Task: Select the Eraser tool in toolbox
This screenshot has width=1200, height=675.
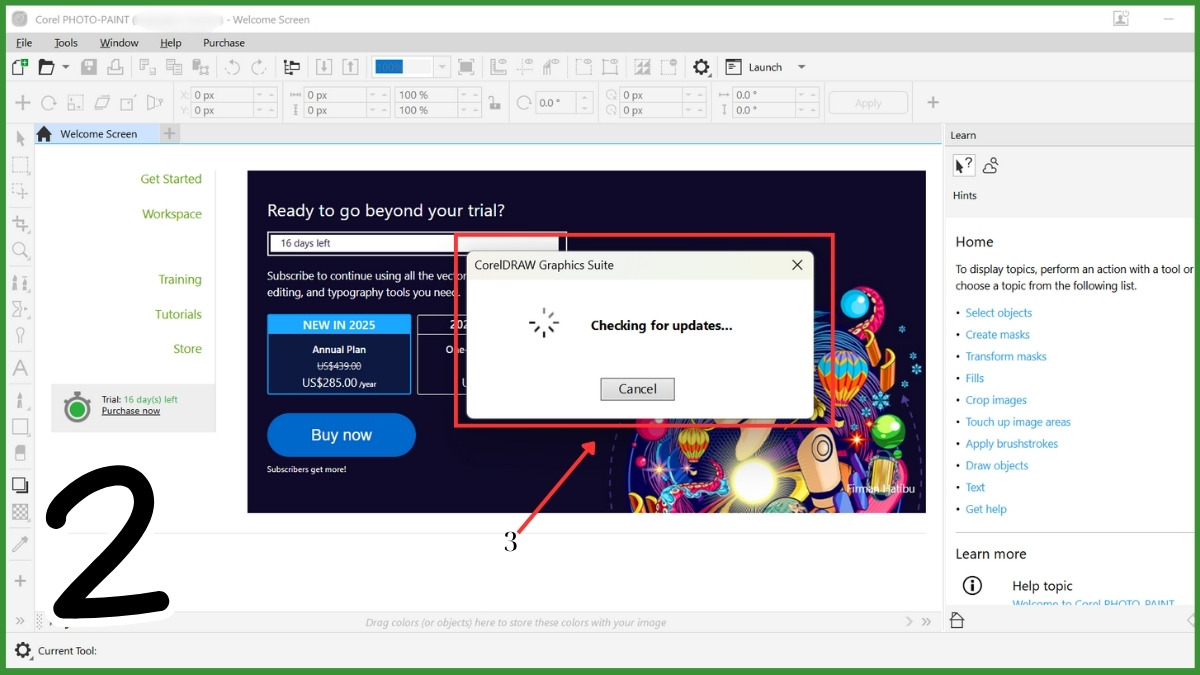Action: pyautogui.click(x=20, y=453)
